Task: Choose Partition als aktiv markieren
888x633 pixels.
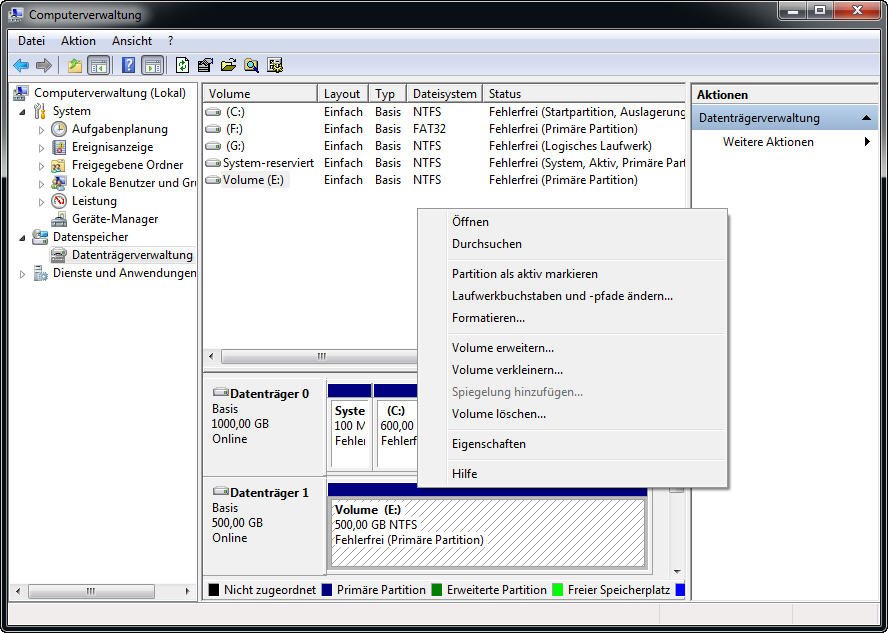Action: point(573,274)
